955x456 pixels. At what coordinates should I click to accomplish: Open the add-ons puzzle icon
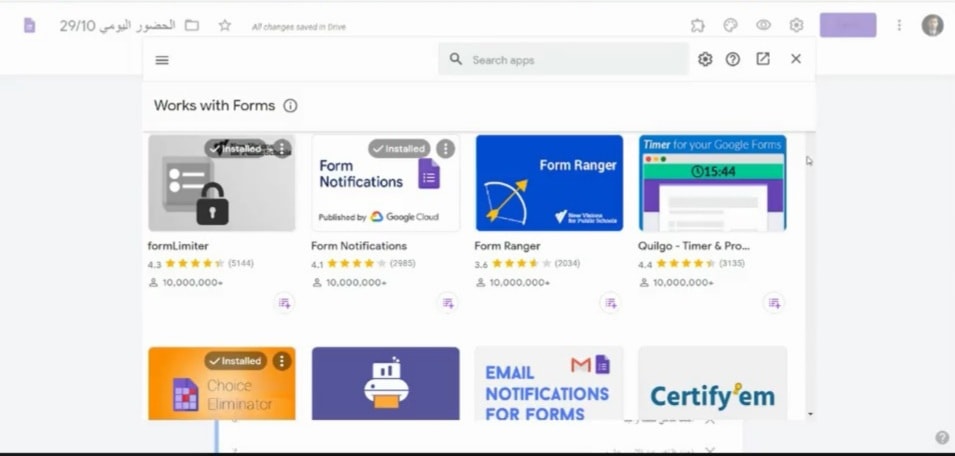click(x=697, y=25)
